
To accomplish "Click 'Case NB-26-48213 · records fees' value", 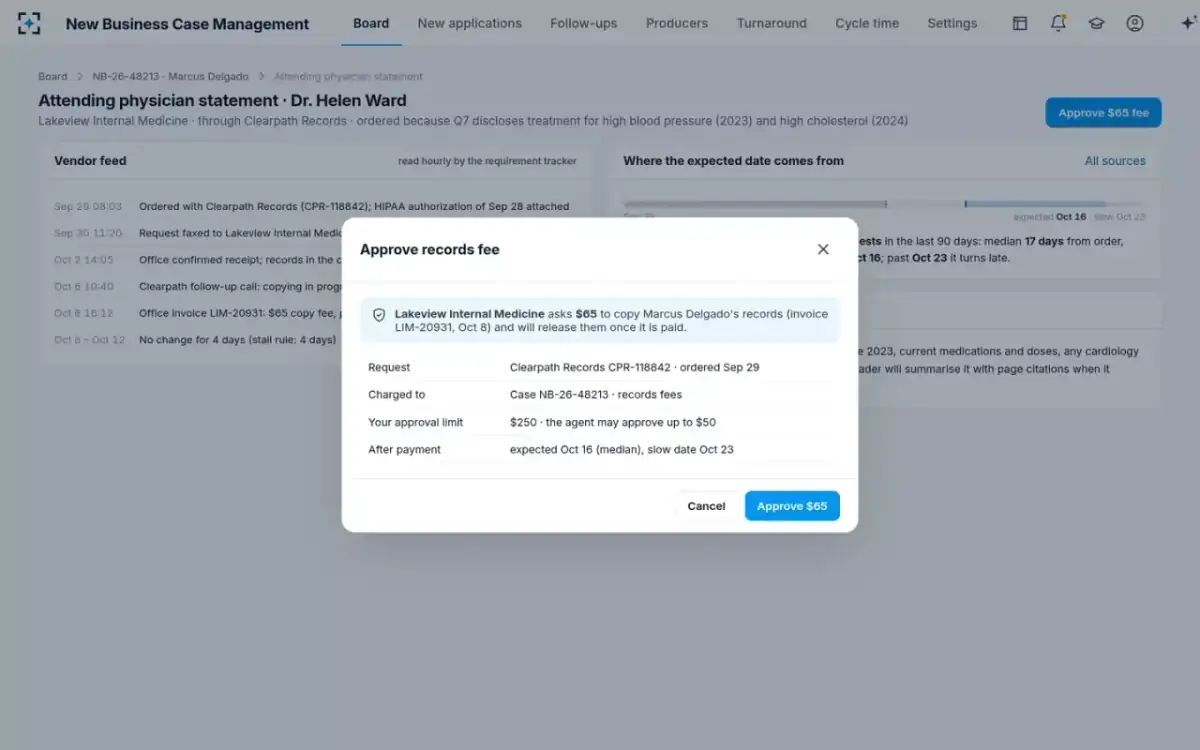I will (596, 394).
